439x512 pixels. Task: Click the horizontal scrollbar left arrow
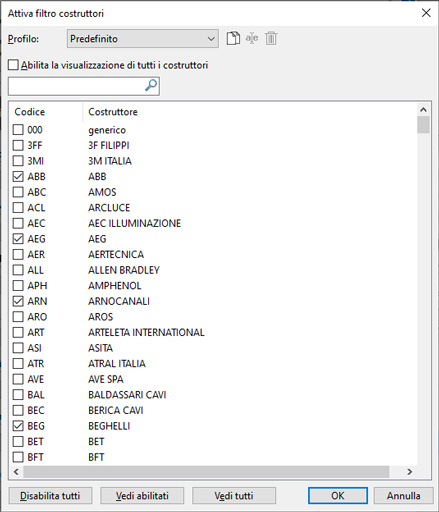16,472
